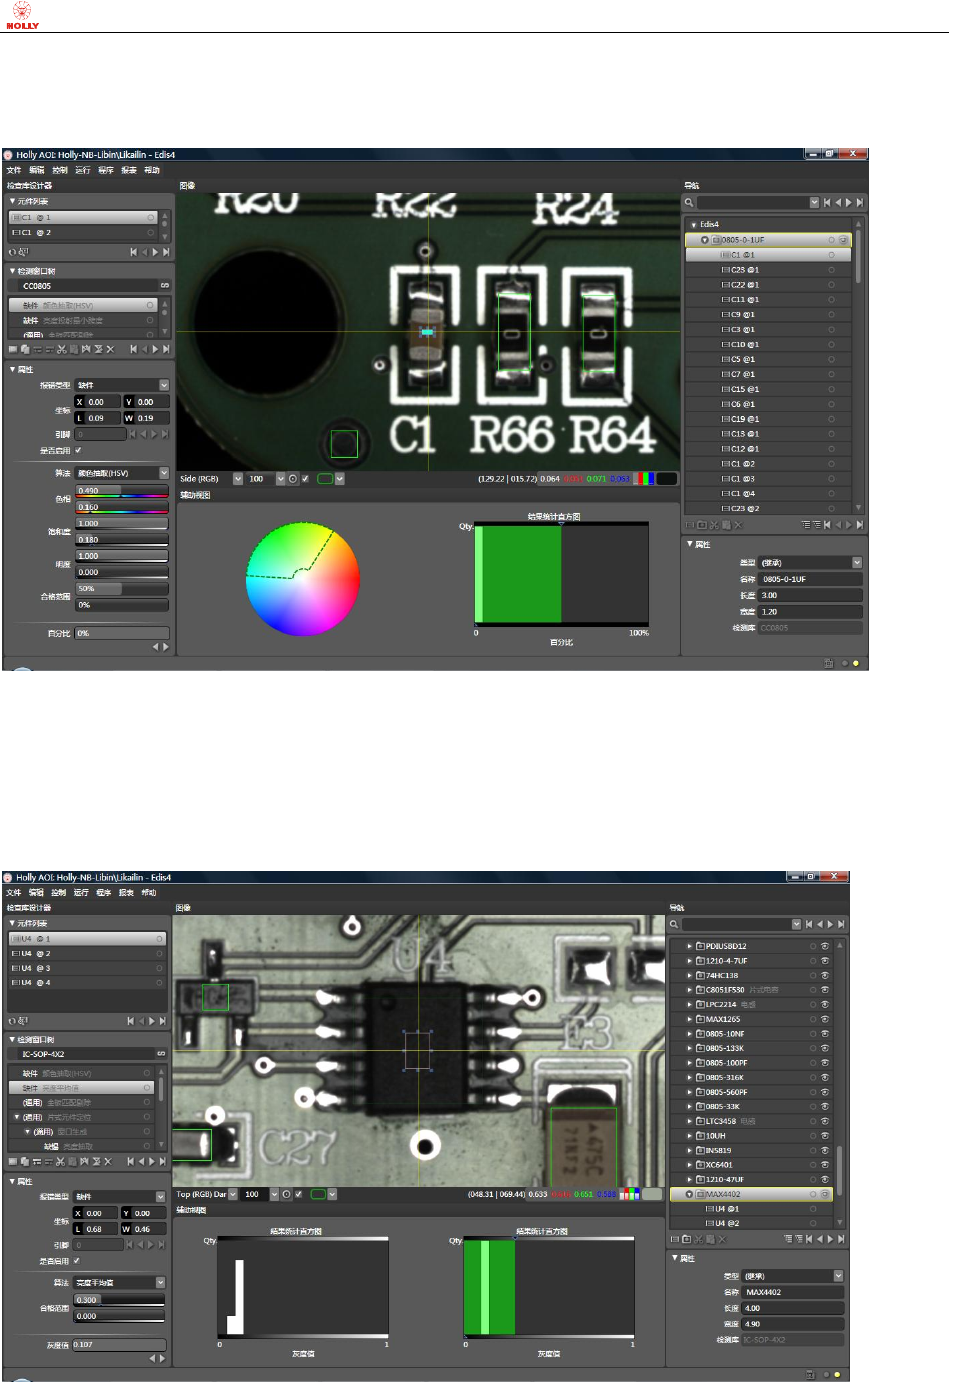Jump to first item in C1 component list

click(x=133, y=252)
